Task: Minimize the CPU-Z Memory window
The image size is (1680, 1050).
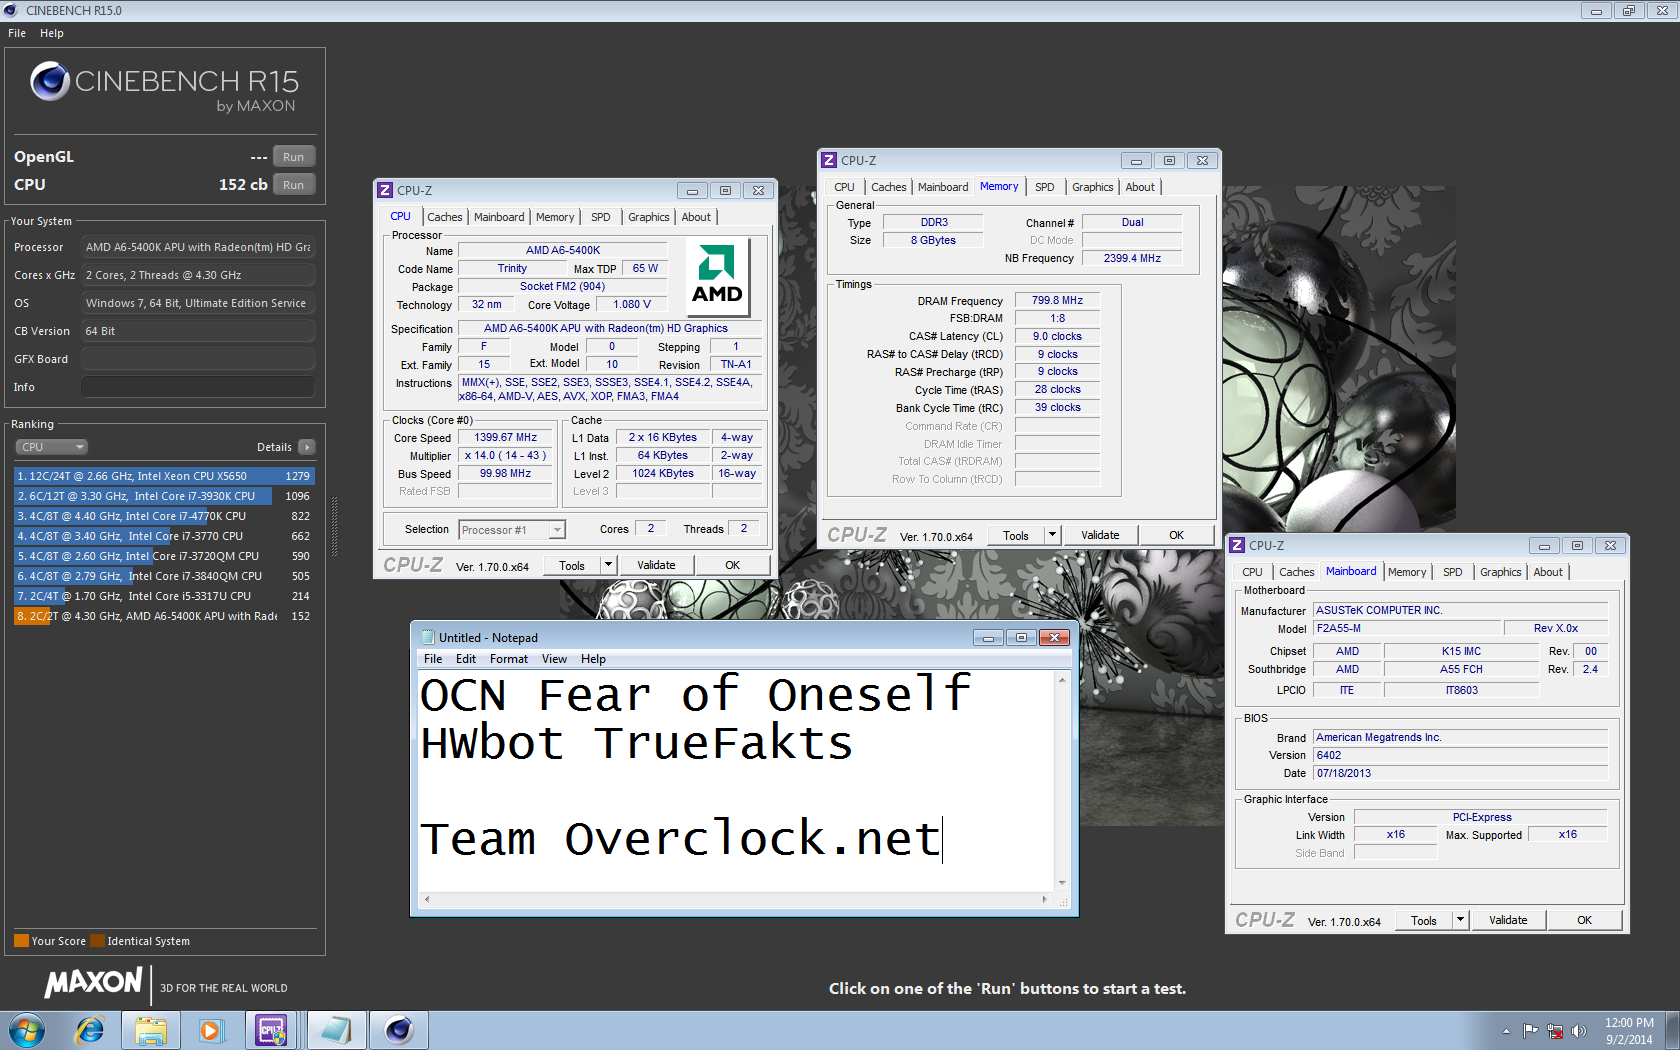Action: click(1135, 160)
